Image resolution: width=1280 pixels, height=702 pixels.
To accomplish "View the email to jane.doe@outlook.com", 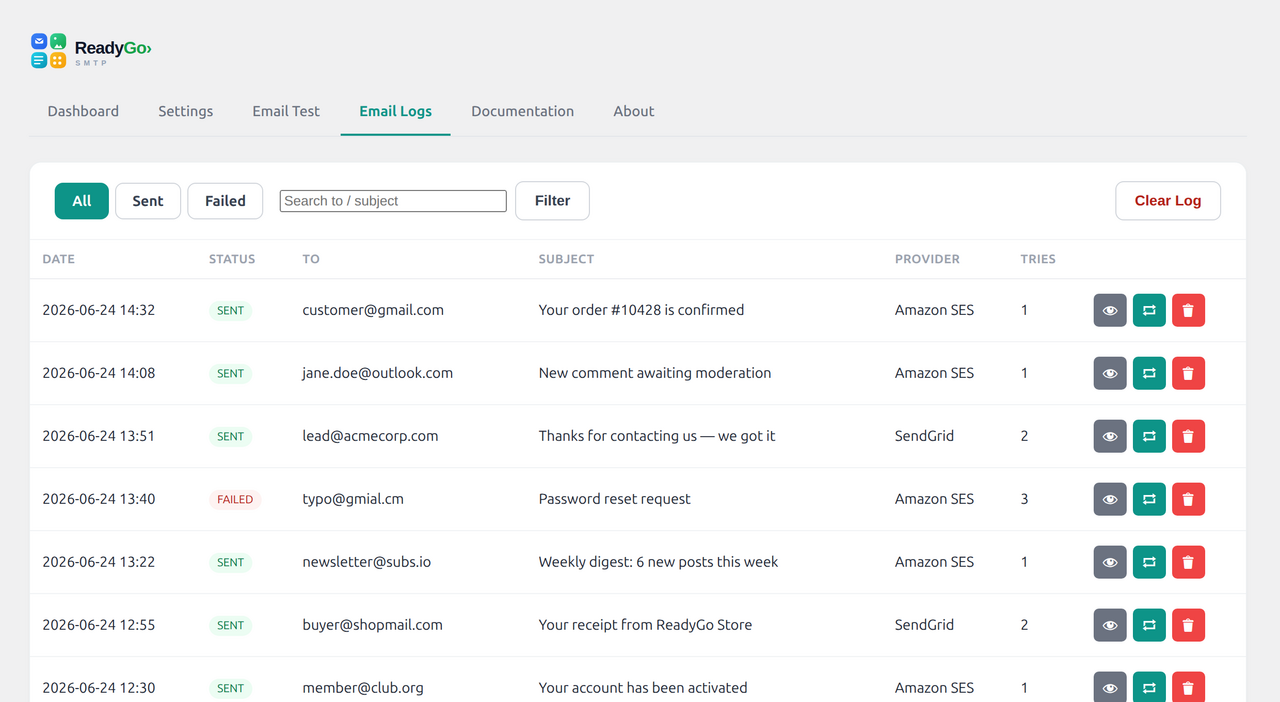I will (x=1110, y=373).
